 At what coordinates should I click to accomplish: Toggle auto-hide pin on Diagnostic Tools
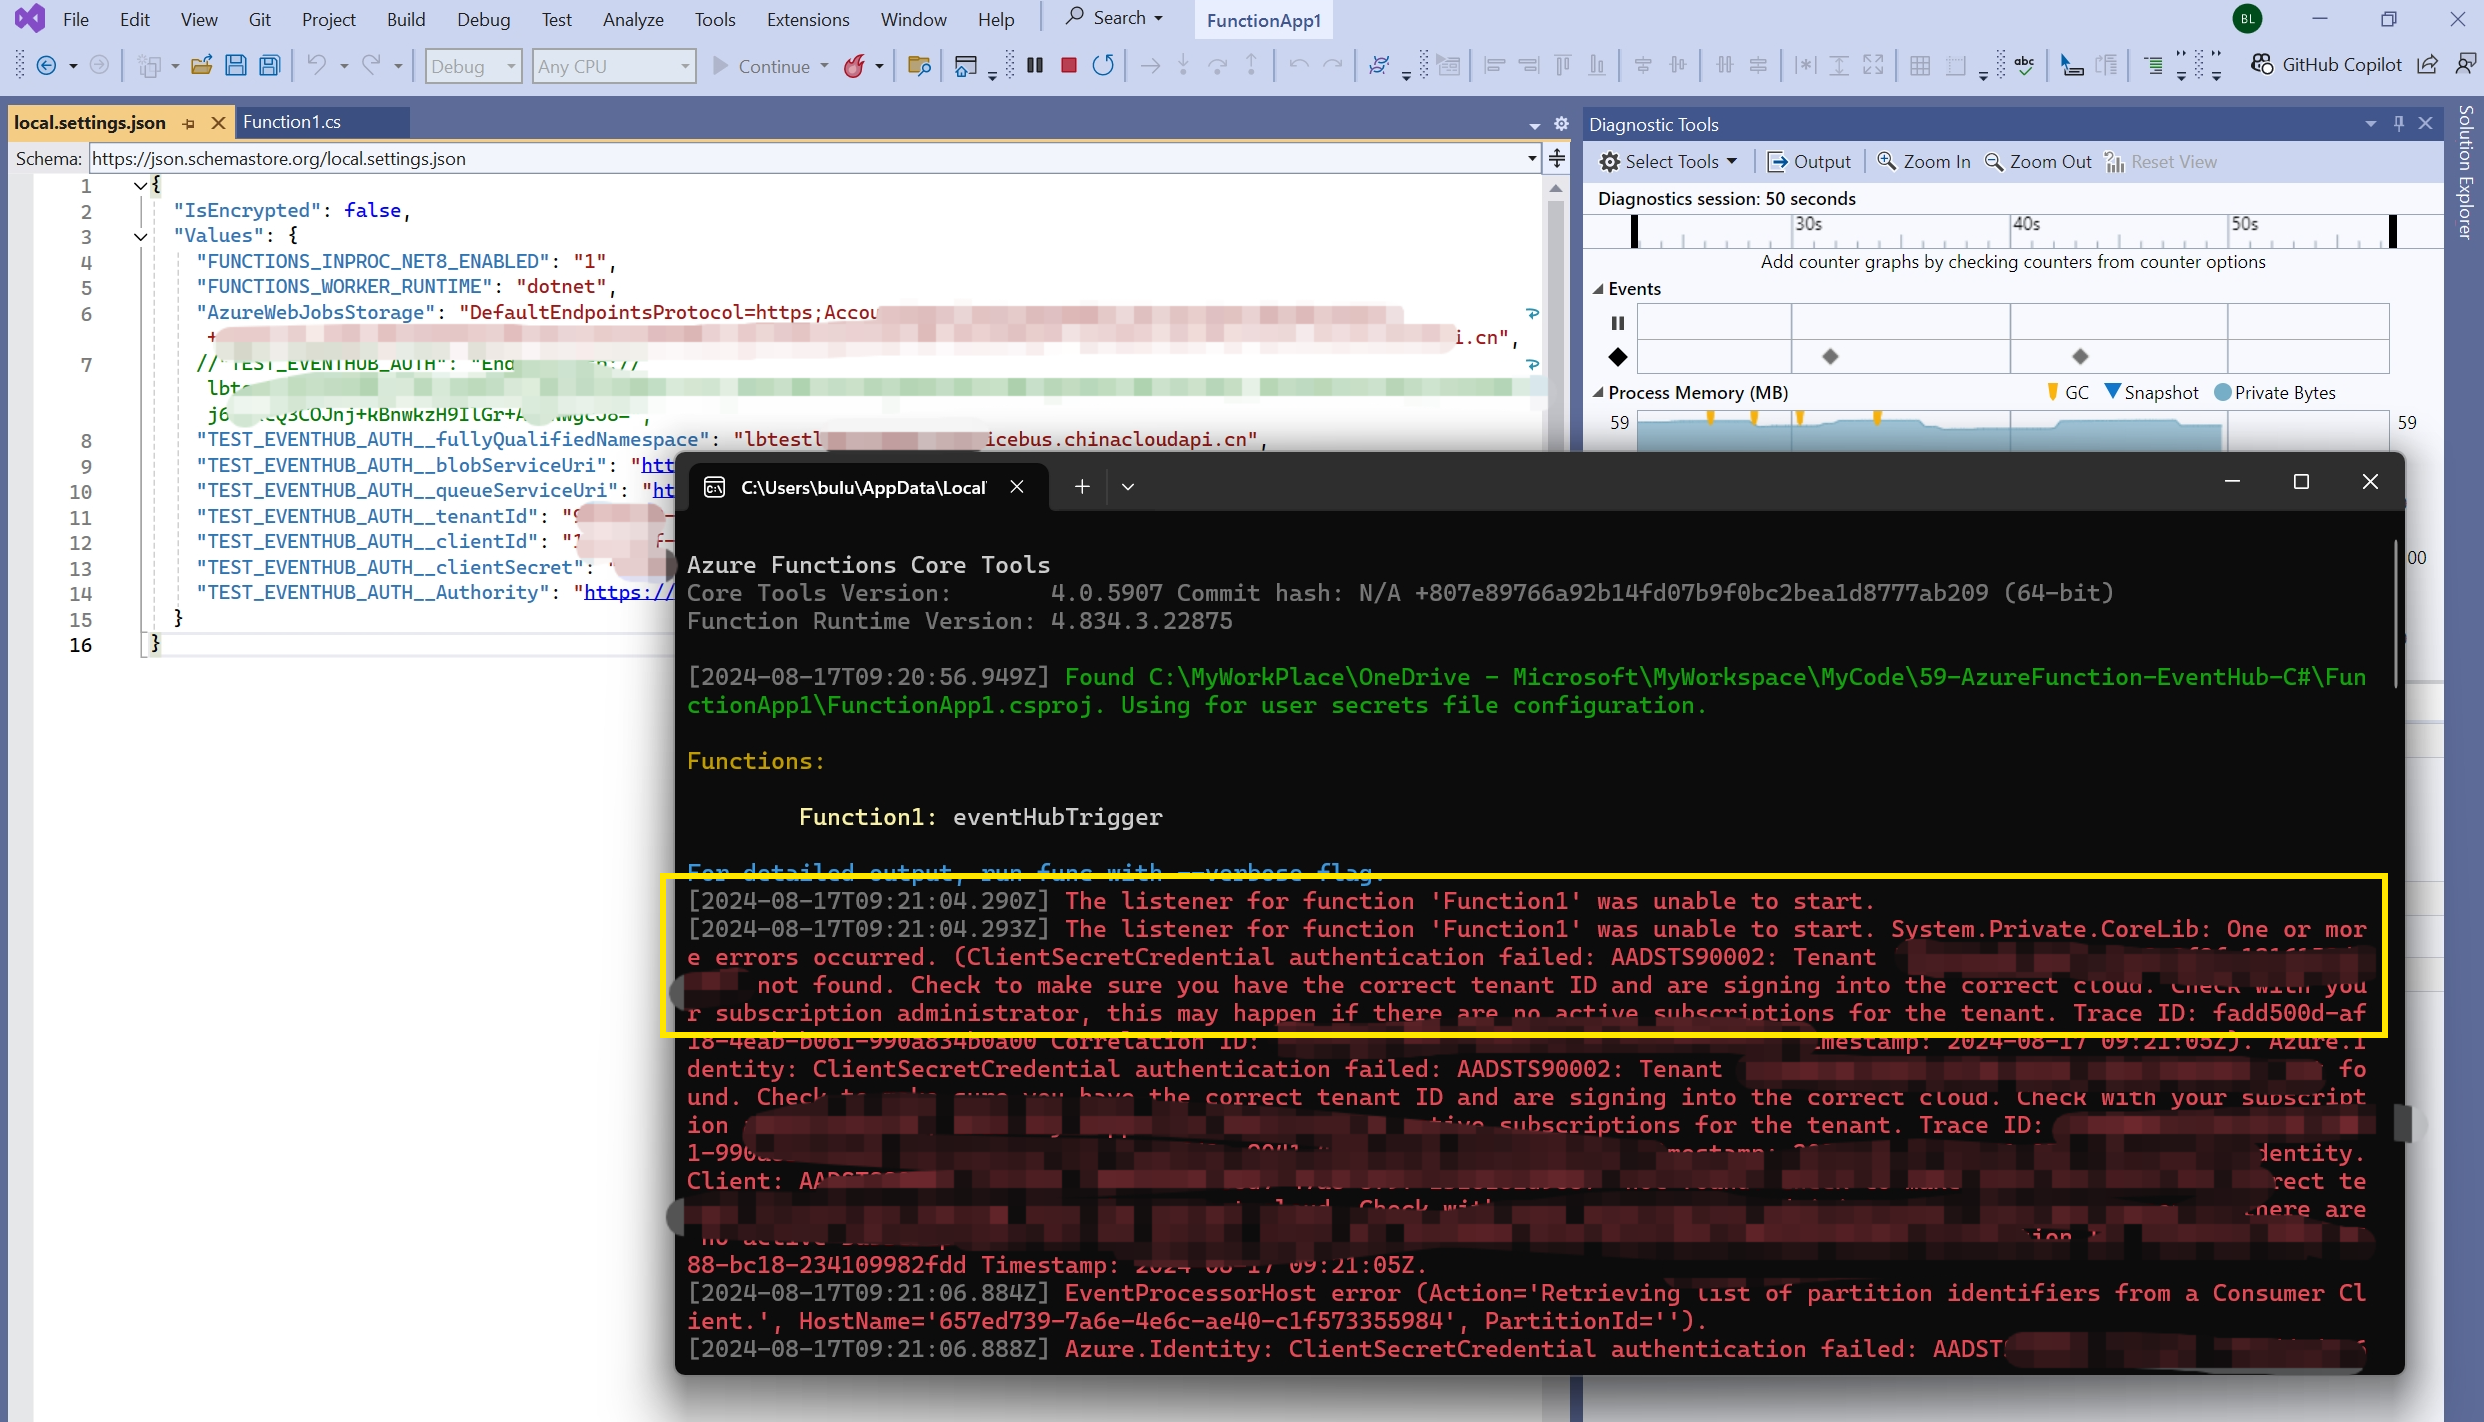click(2399, 123)
